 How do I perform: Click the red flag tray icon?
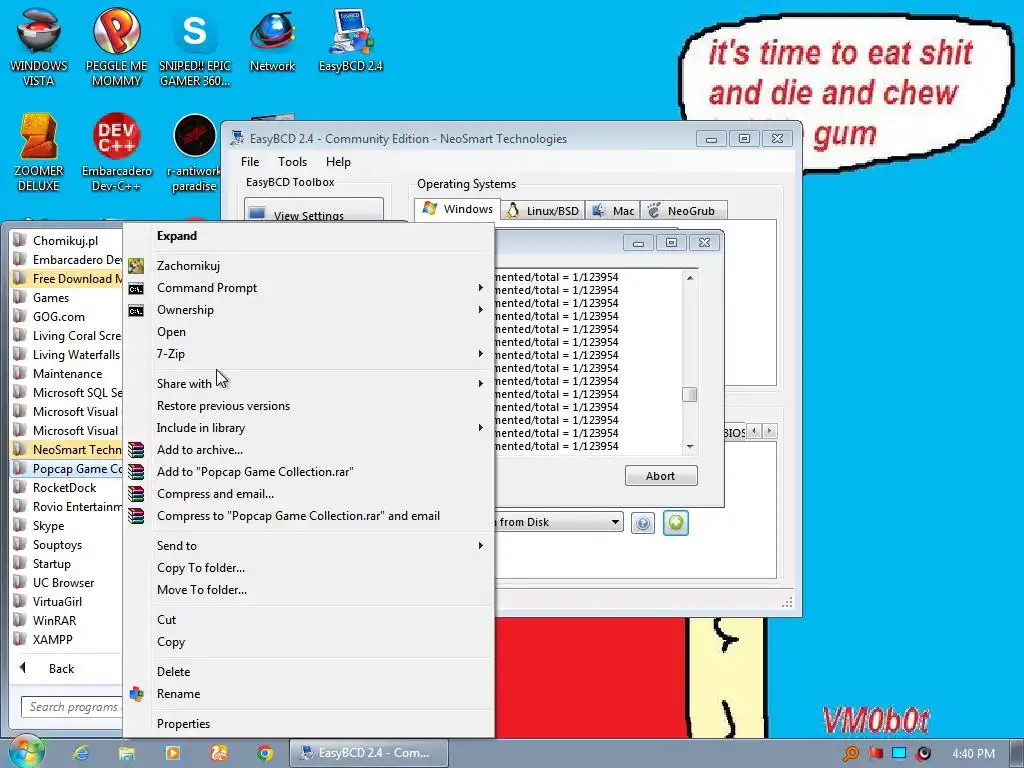tap(875, 753)
